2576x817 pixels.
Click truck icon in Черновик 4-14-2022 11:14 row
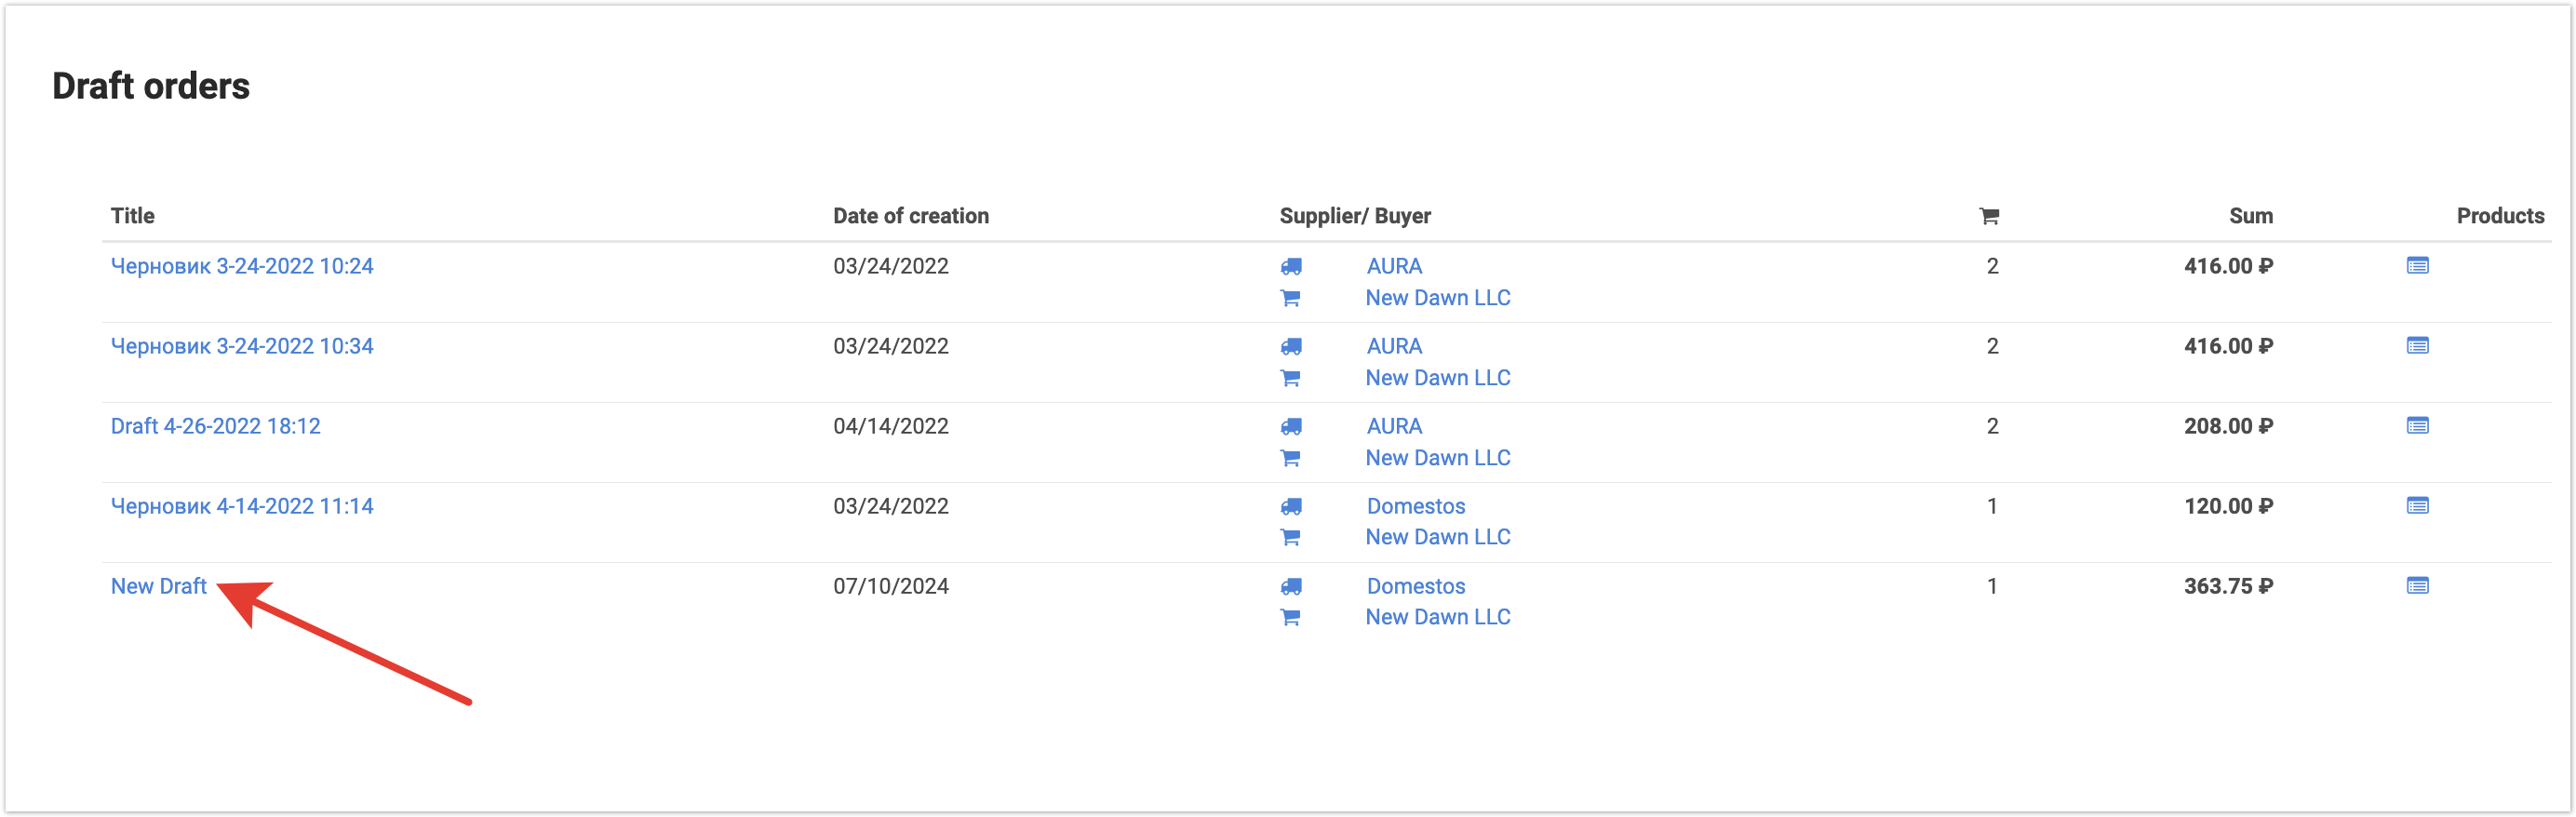(x=1291, y=507)
